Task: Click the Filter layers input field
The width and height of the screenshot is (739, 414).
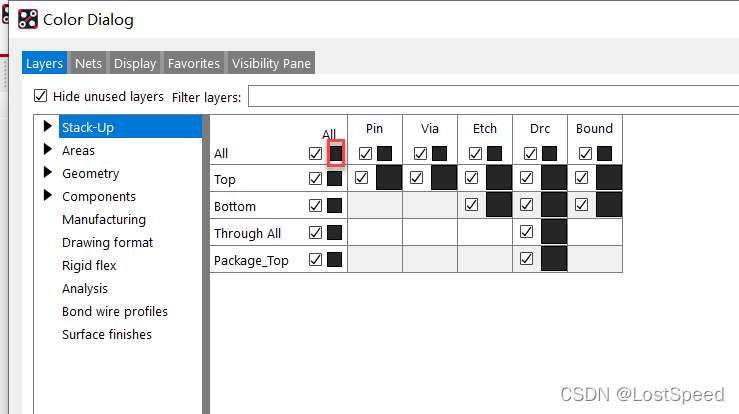Action: click(x=490, y=97)
